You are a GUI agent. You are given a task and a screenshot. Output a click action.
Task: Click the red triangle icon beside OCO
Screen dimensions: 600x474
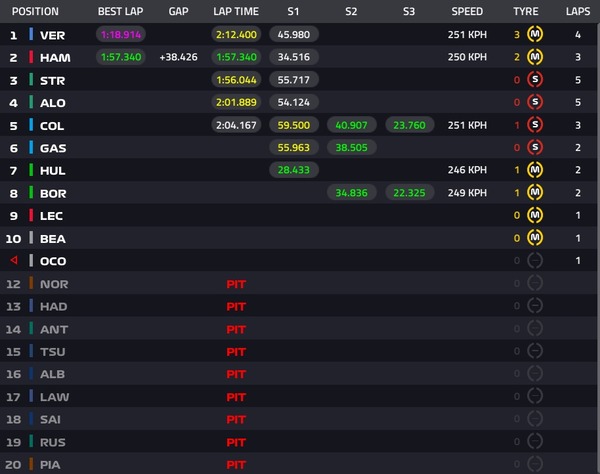13,261
